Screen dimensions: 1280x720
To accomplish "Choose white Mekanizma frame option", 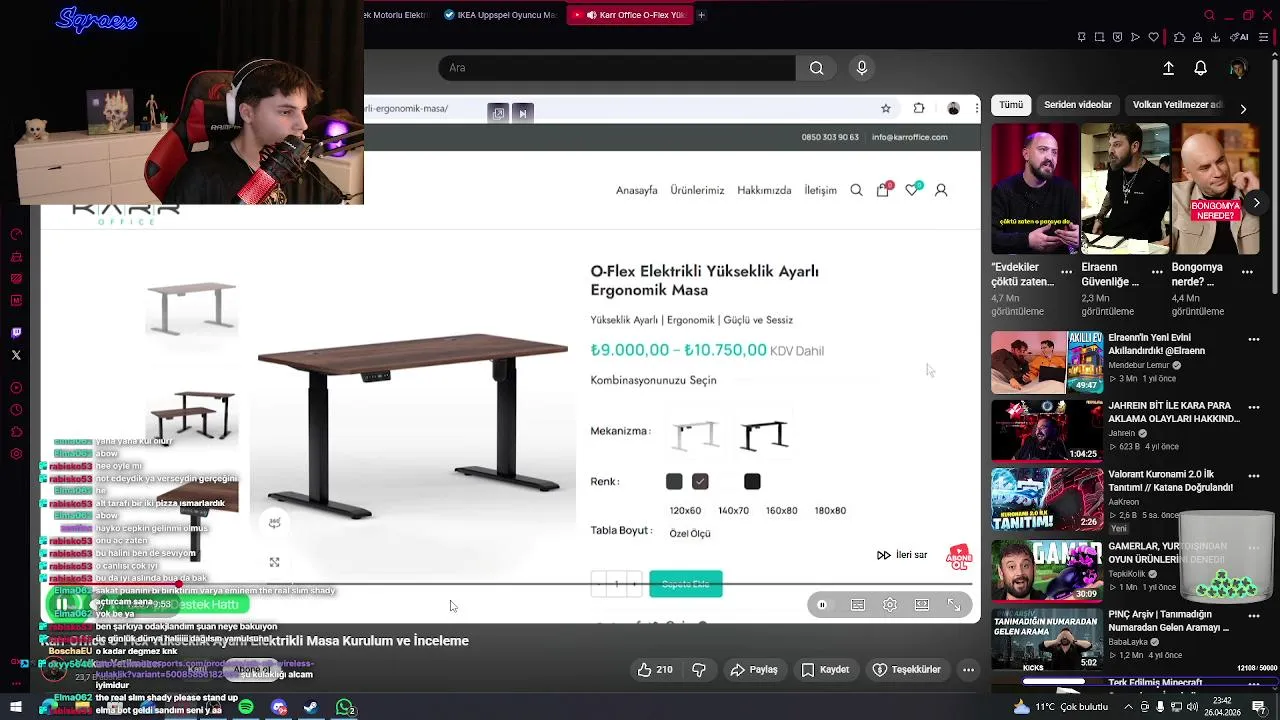I will (x=696, y=434).
